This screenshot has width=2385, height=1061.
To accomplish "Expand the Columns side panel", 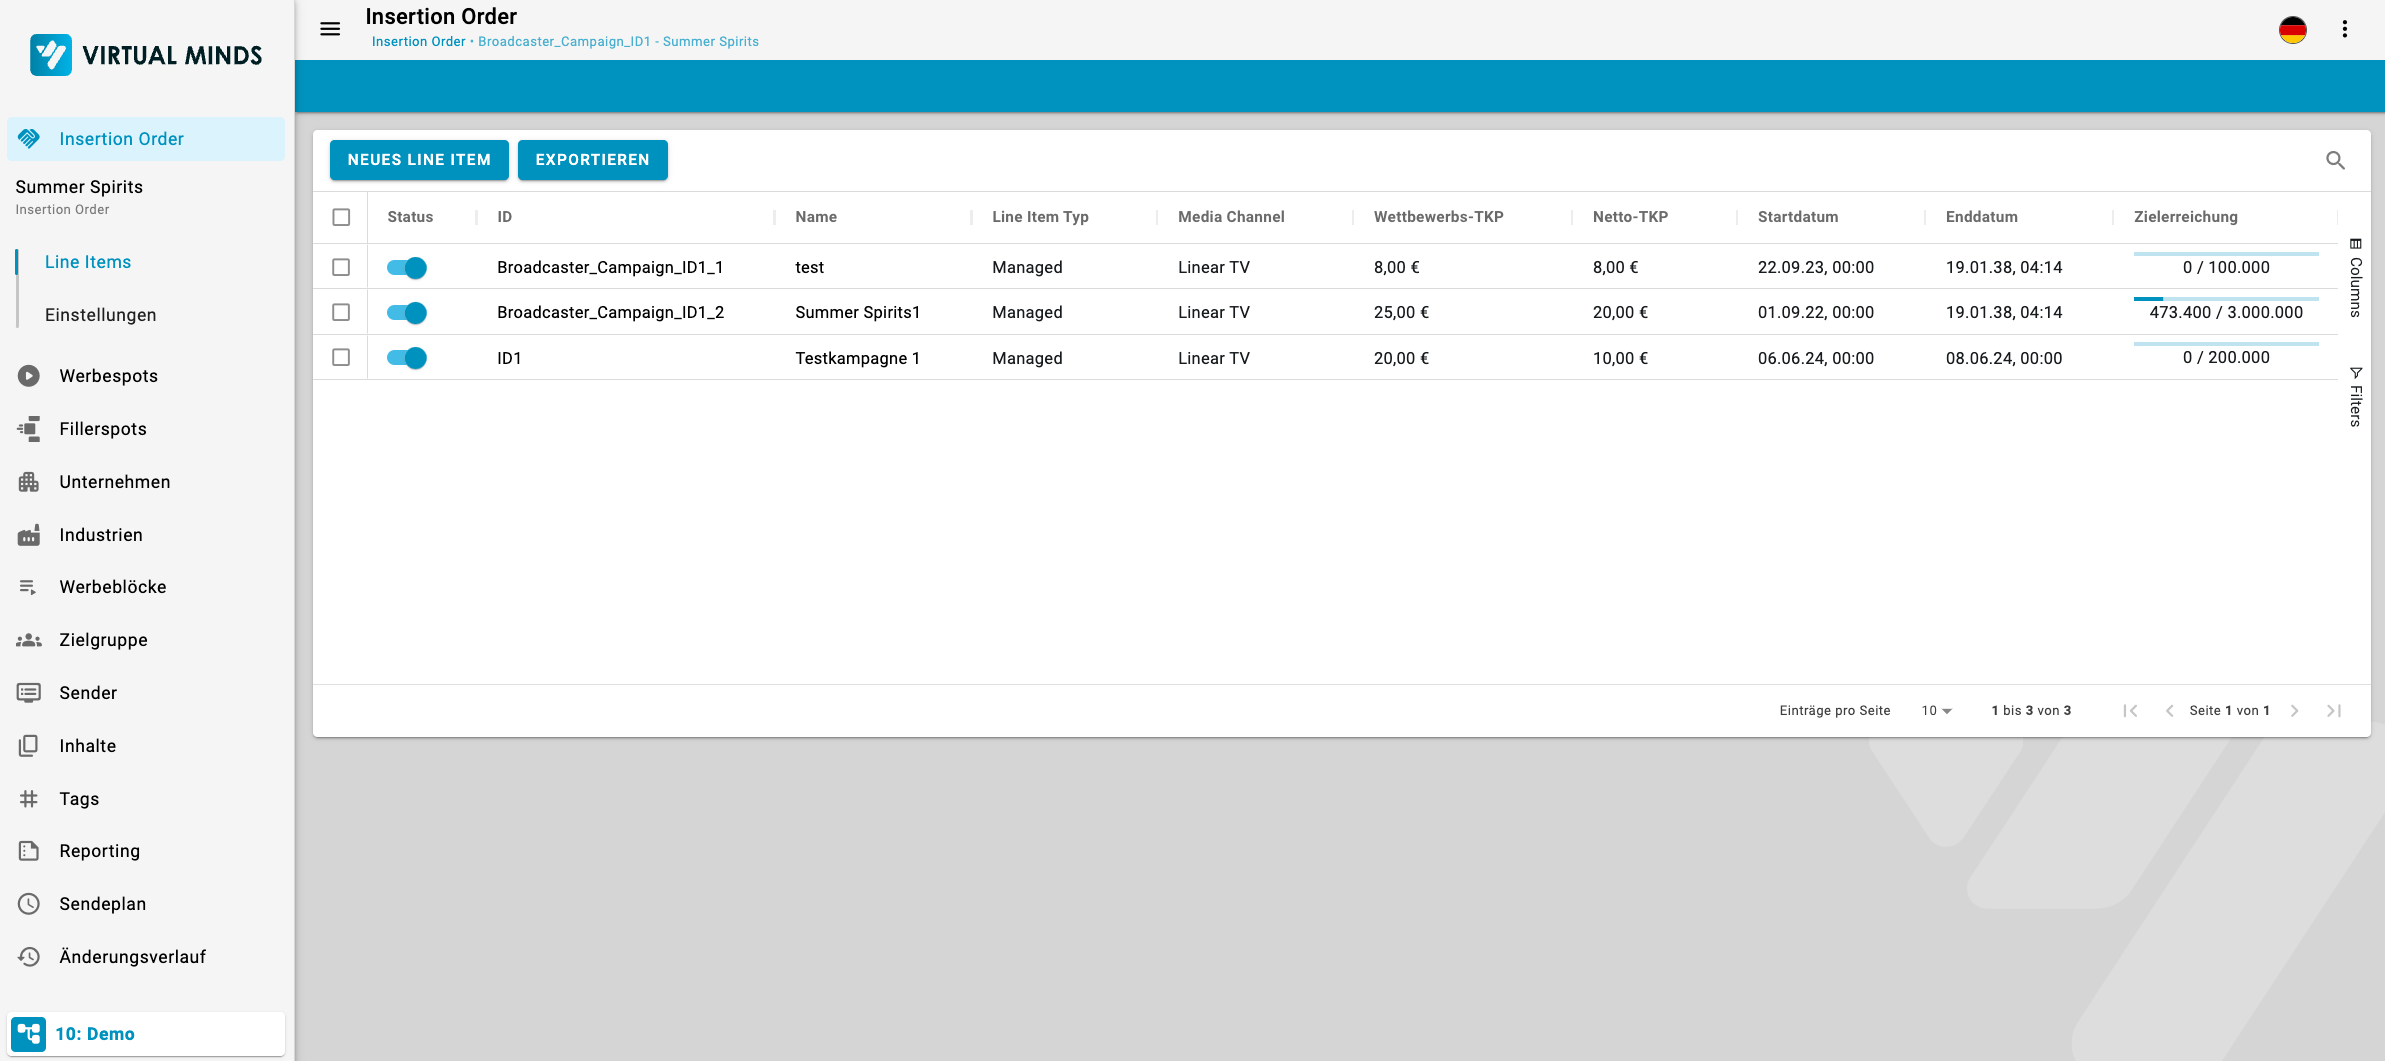I will pos(2356,279).
